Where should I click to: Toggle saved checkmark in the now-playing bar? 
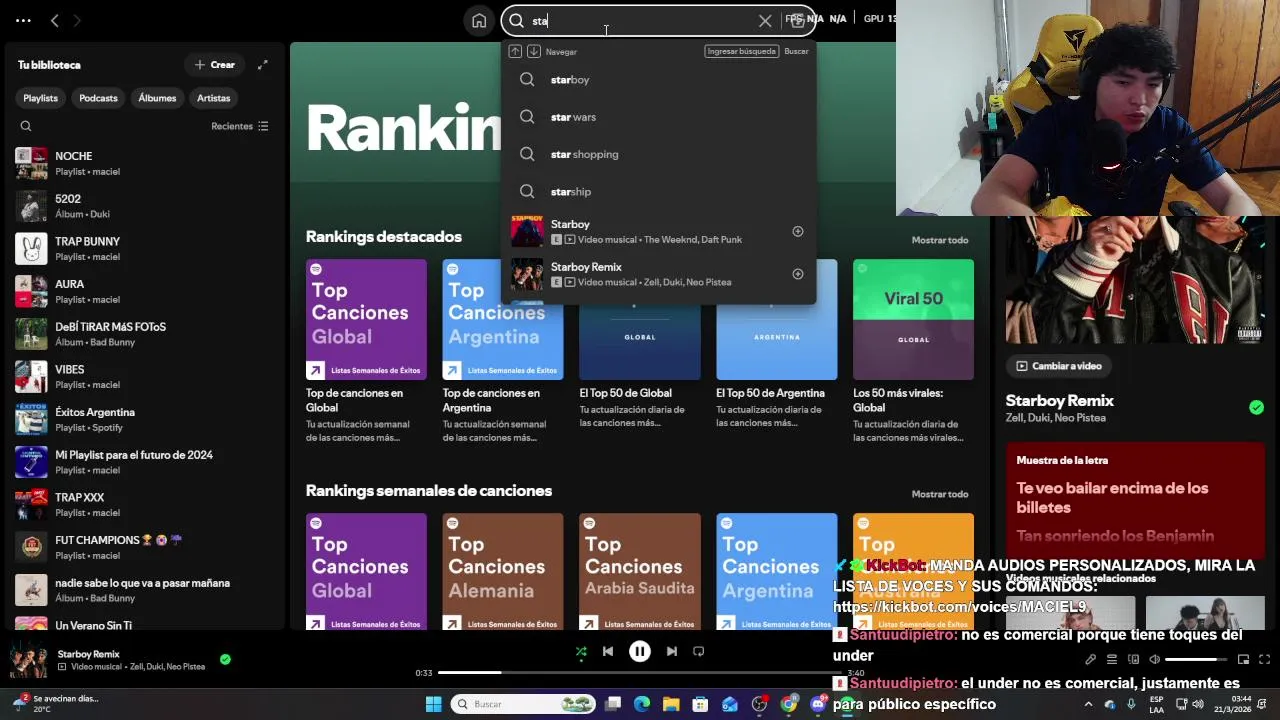225,659
